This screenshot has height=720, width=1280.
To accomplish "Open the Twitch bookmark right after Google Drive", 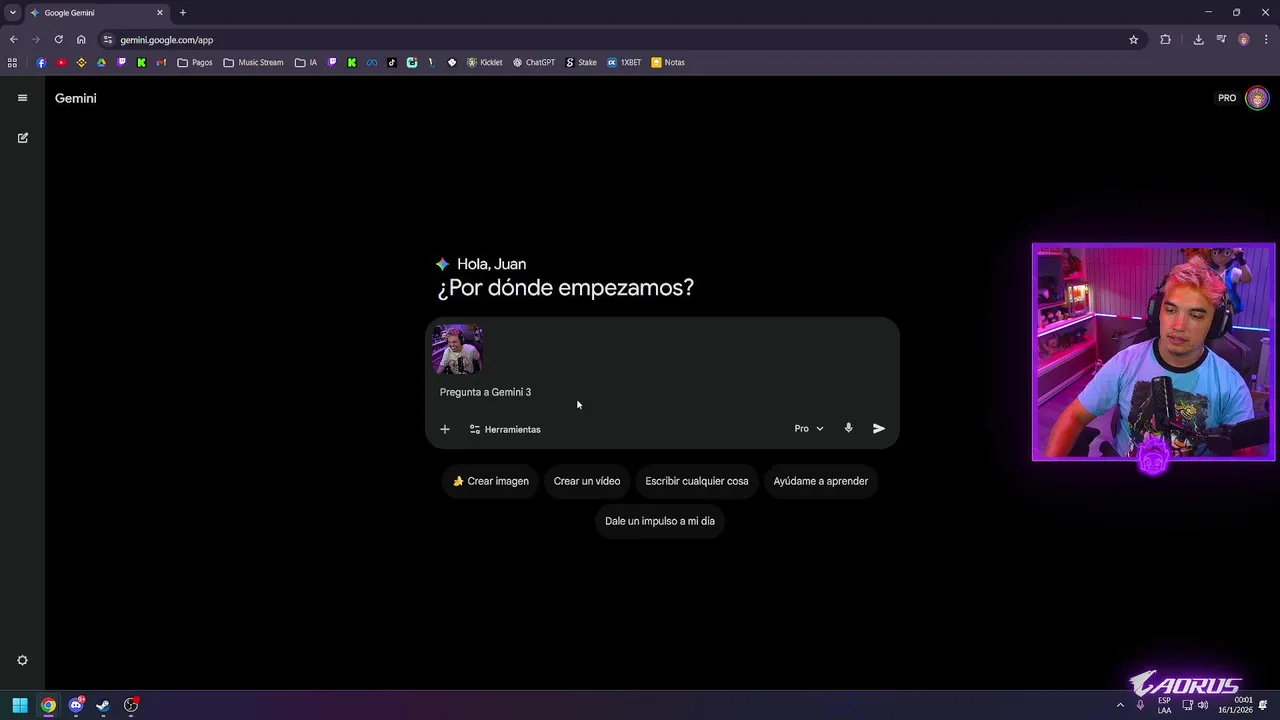I will pos(121,62).
